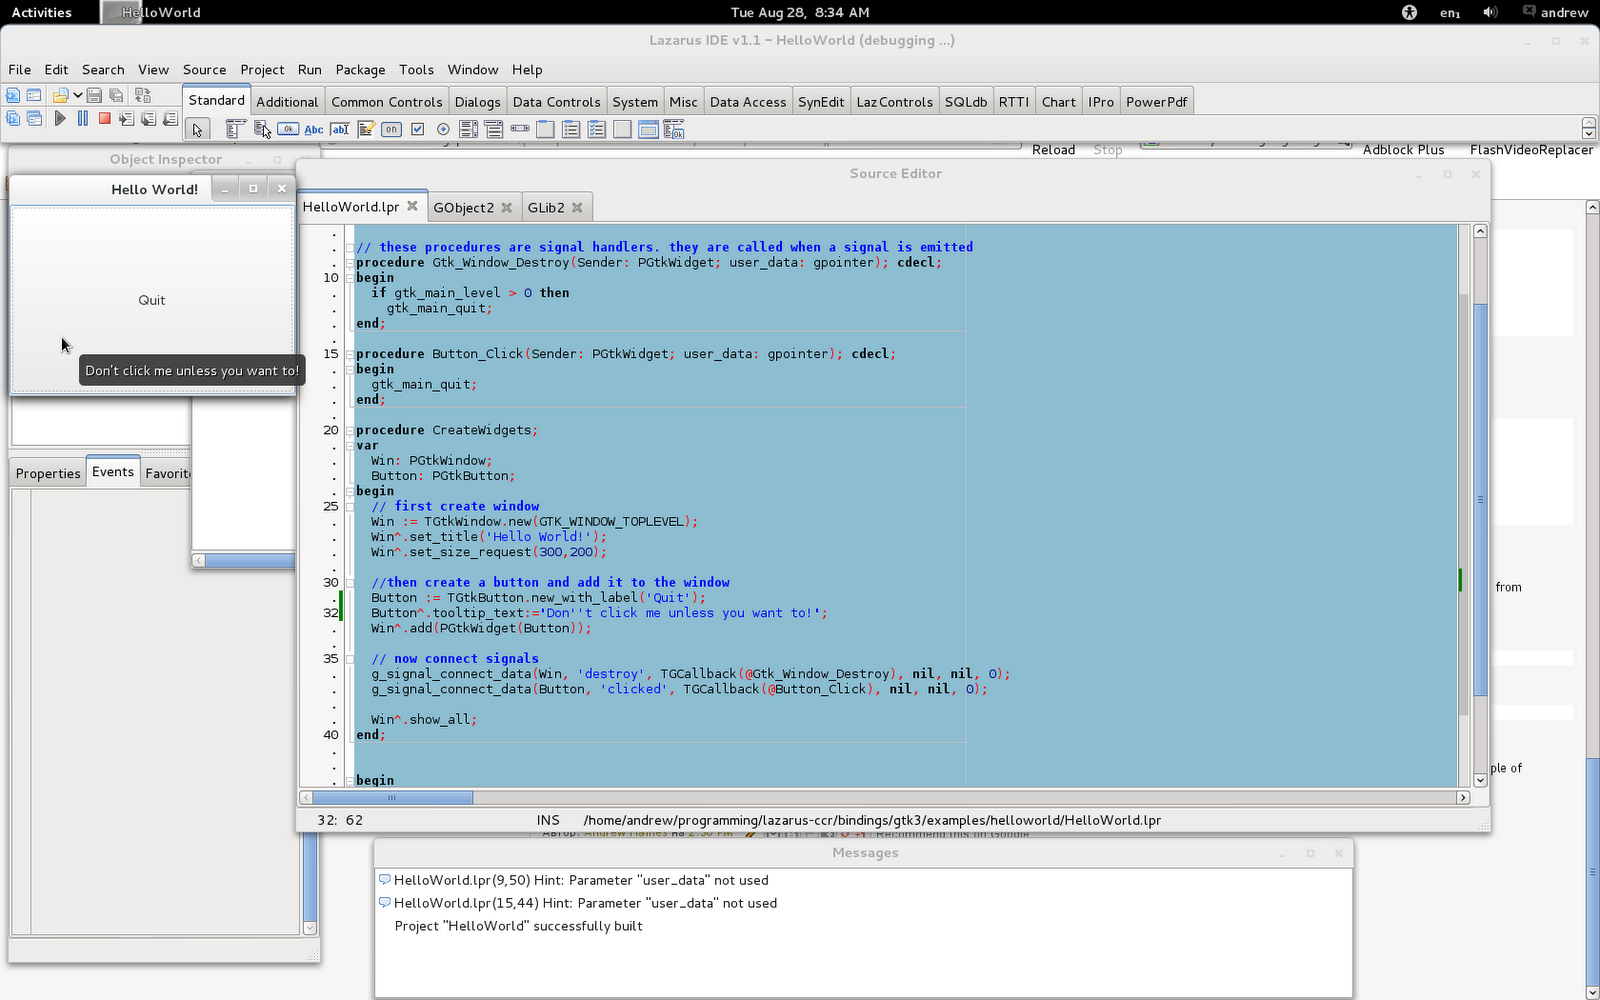
Task: Click the Step Over debugger icon
Action: tap(148, 118)
